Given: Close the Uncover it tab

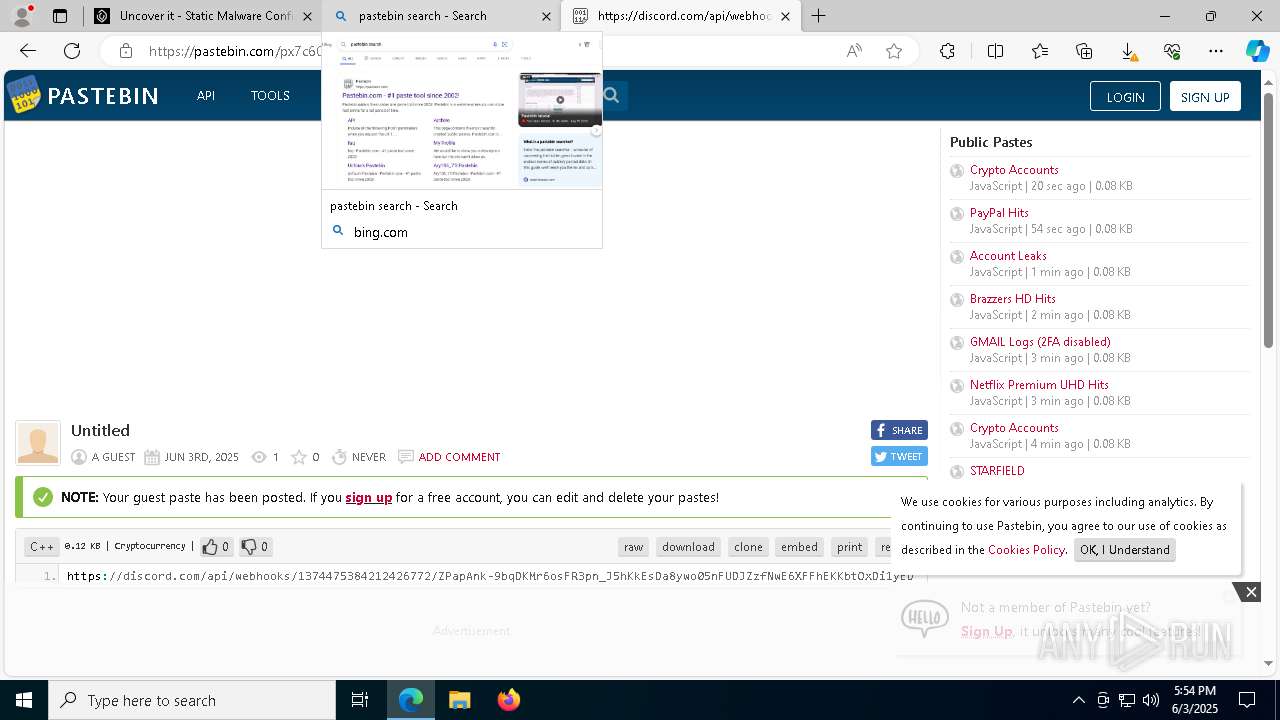Looking at the screenshot, I should pos(307,16).
